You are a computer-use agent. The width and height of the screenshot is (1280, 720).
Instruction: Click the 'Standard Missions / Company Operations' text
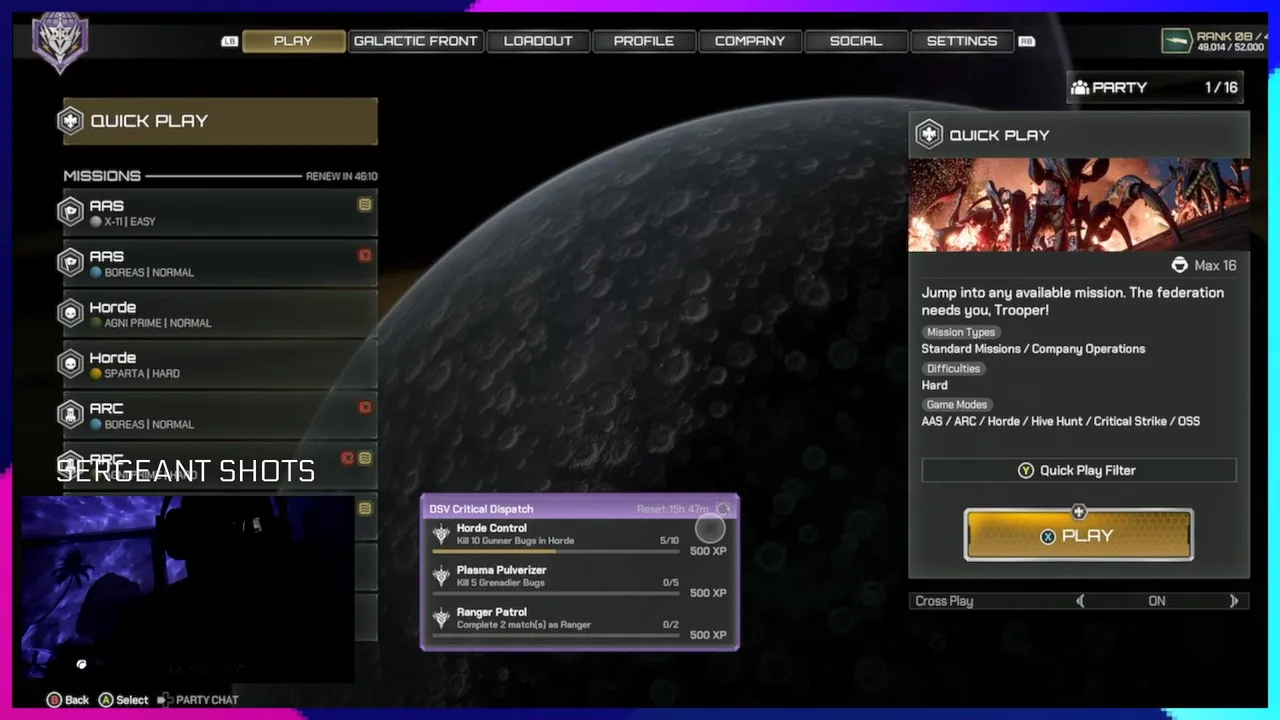coord(1033,349)
